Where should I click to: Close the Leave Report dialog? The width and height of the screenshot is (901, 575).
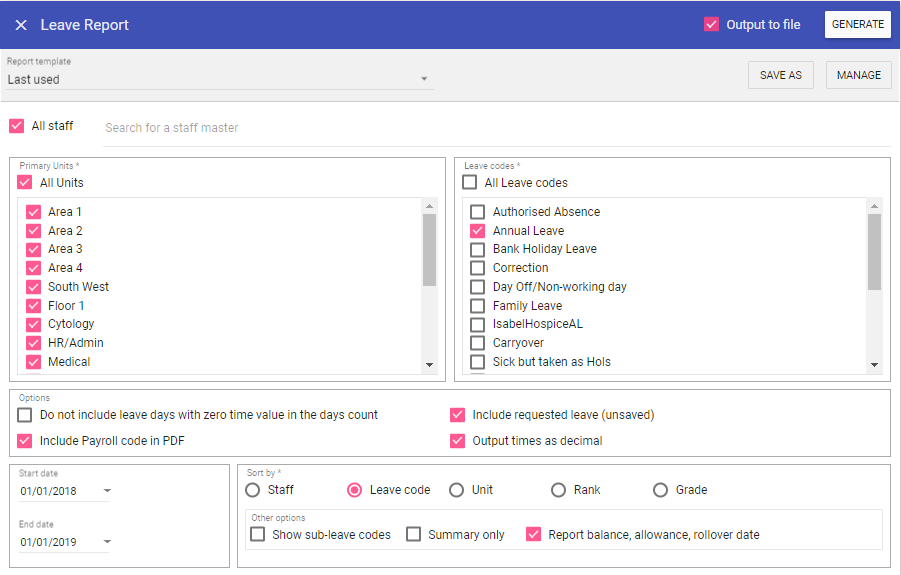click(21, 25)
